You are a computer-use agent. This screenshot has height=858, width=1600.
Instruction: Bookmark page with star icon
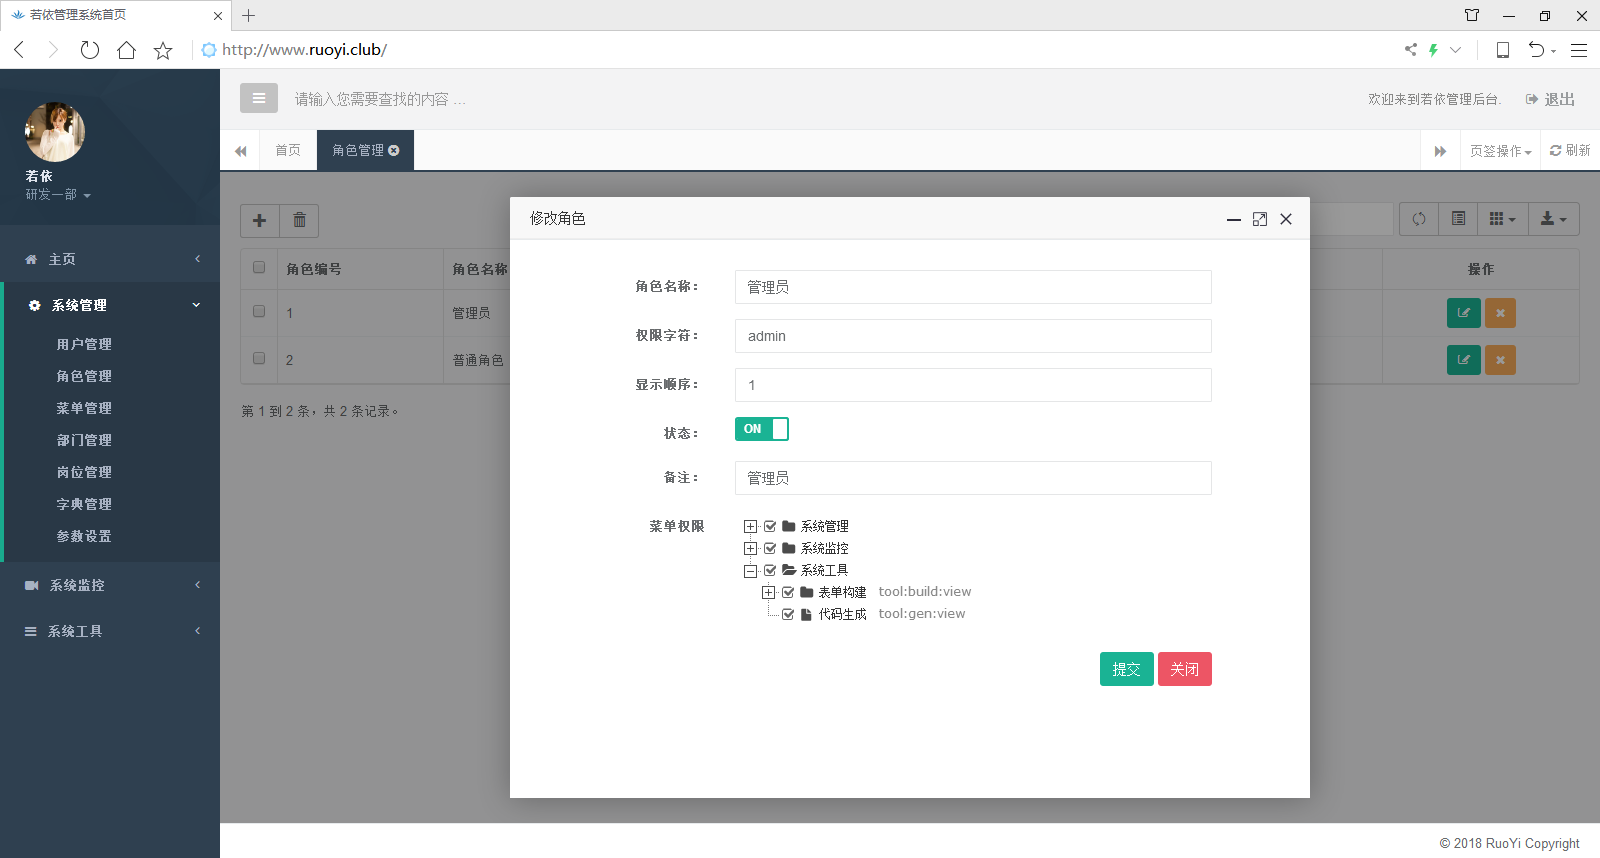tap(163, 50)
